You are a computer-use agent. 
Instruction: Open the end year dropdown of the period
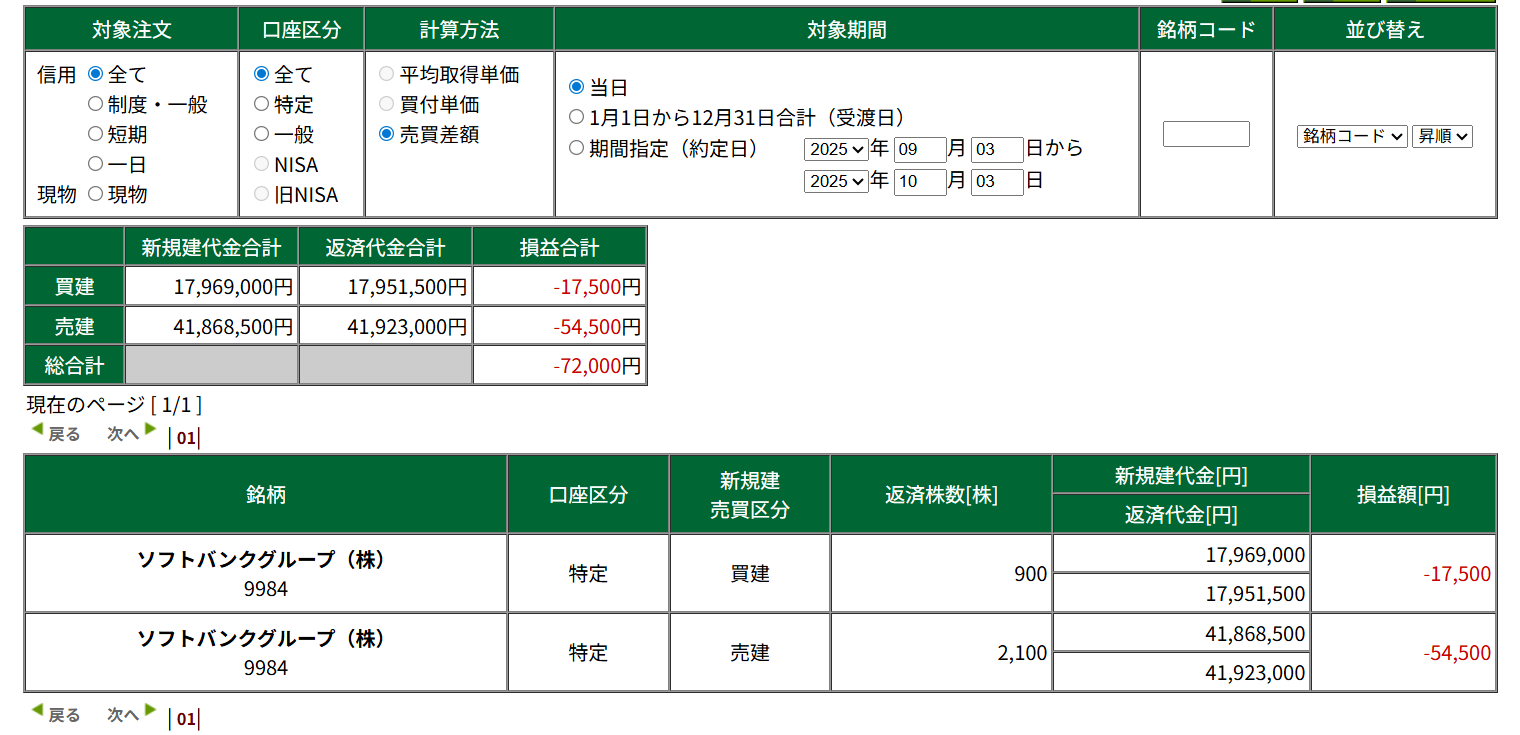click(x=836, y=181)
